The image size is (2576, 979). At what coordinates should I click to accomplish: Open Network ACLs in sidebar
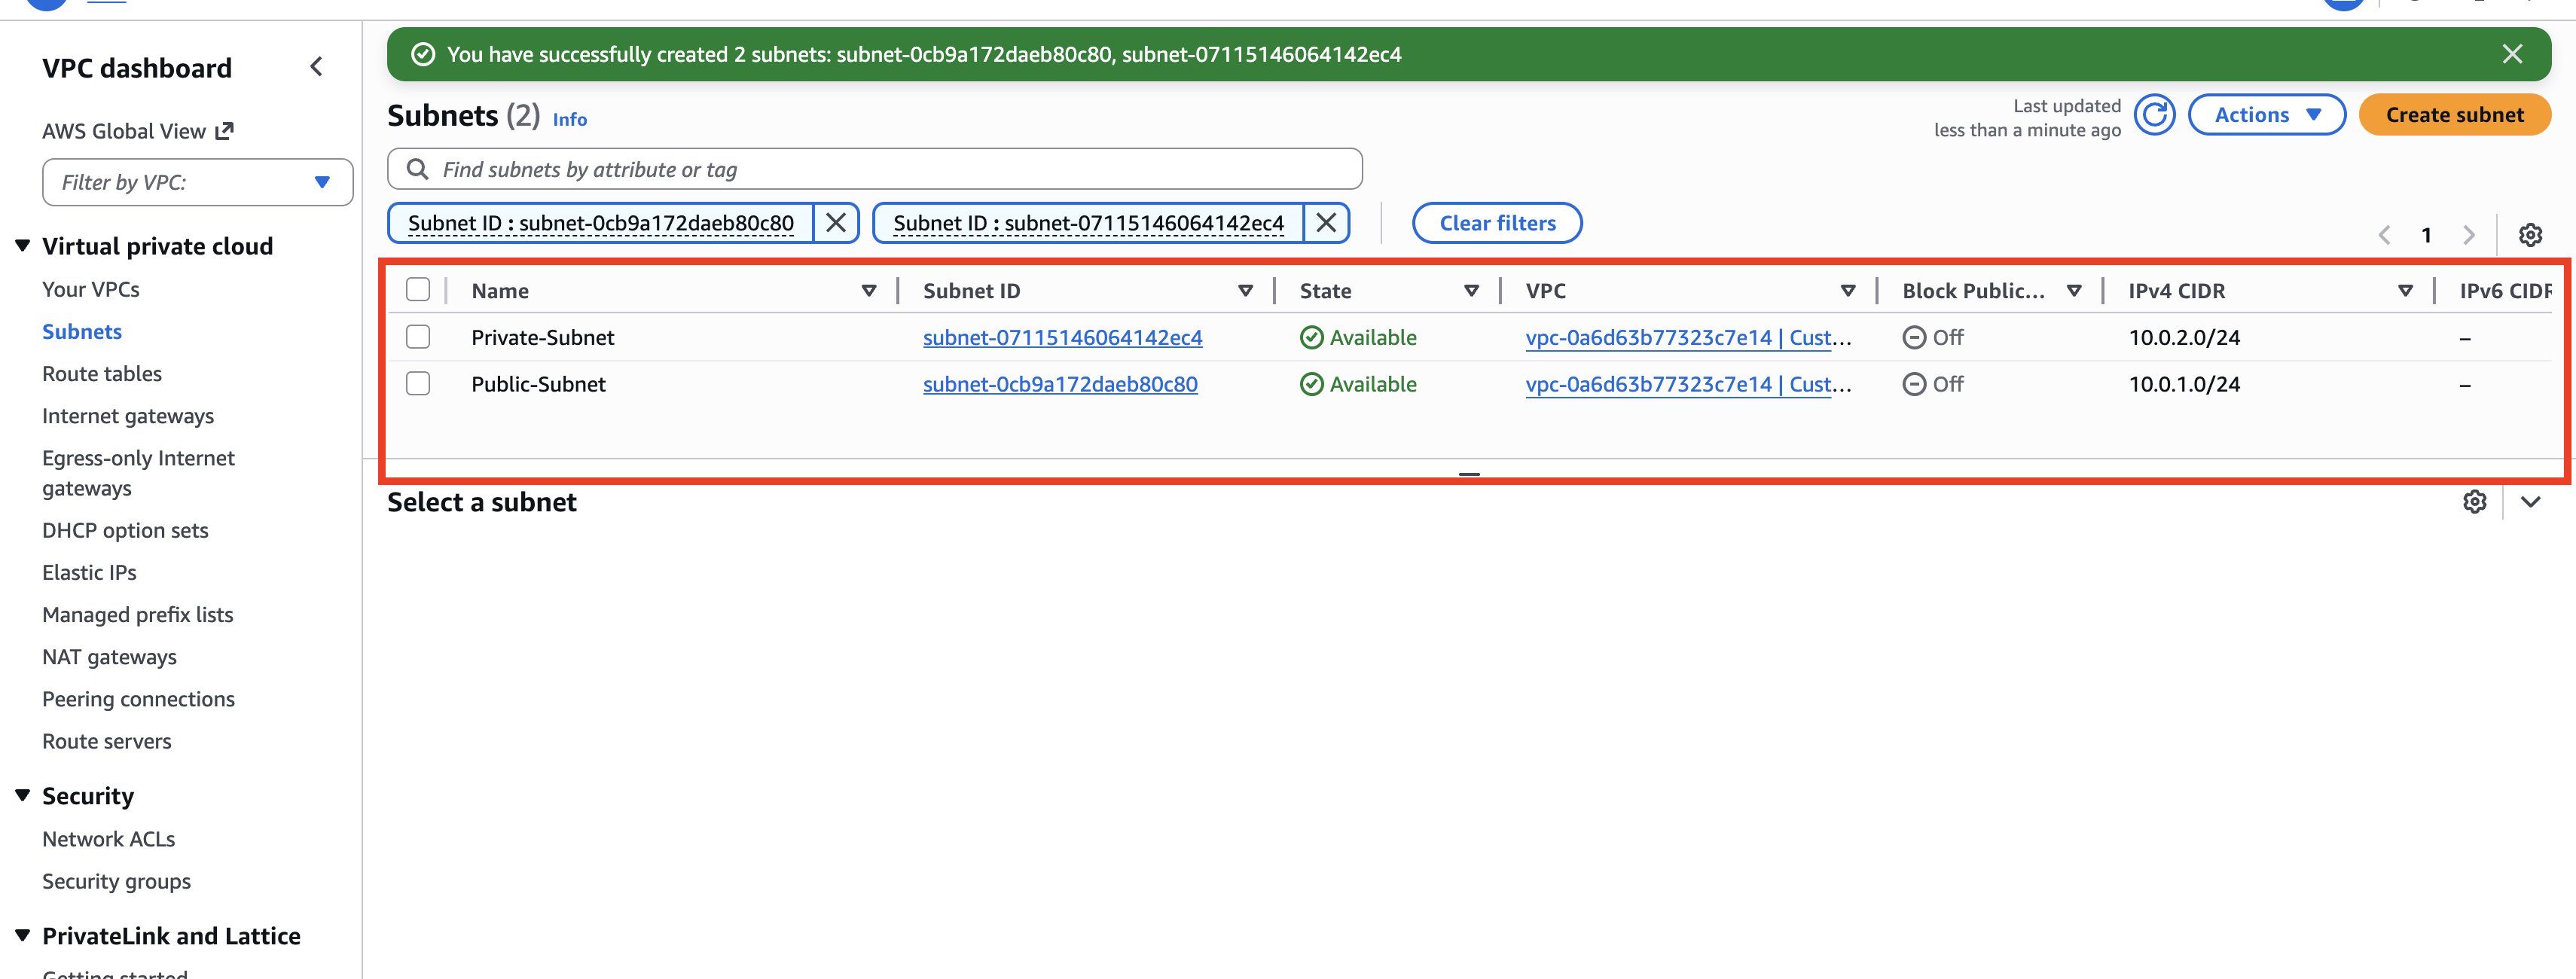click(x=108, y=840)
